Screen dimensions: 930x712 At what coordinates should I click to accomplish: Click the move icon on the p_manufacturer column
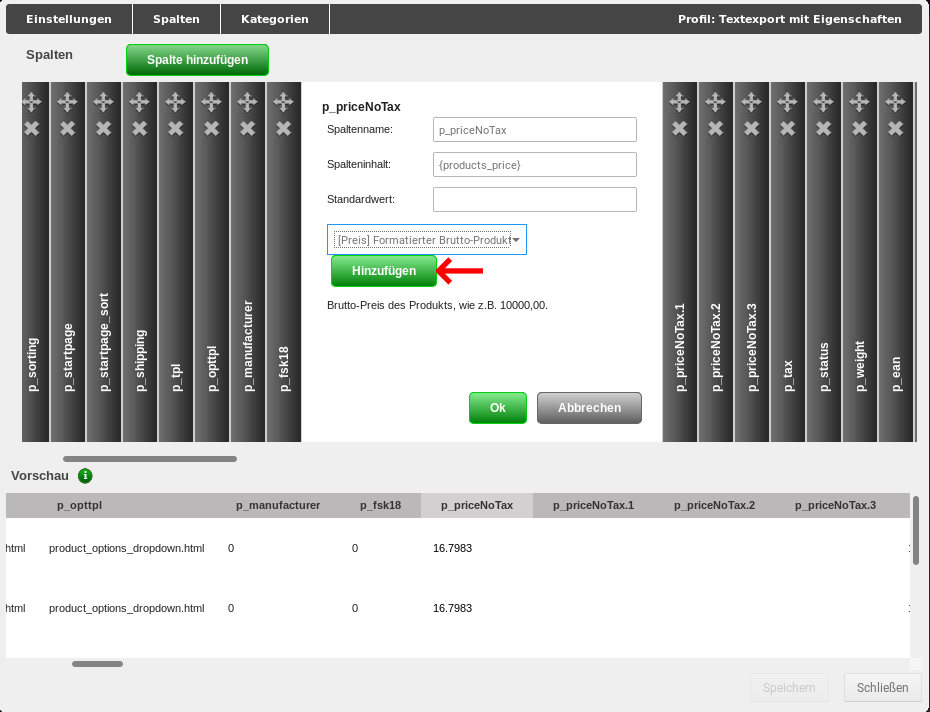click(247, 100)
